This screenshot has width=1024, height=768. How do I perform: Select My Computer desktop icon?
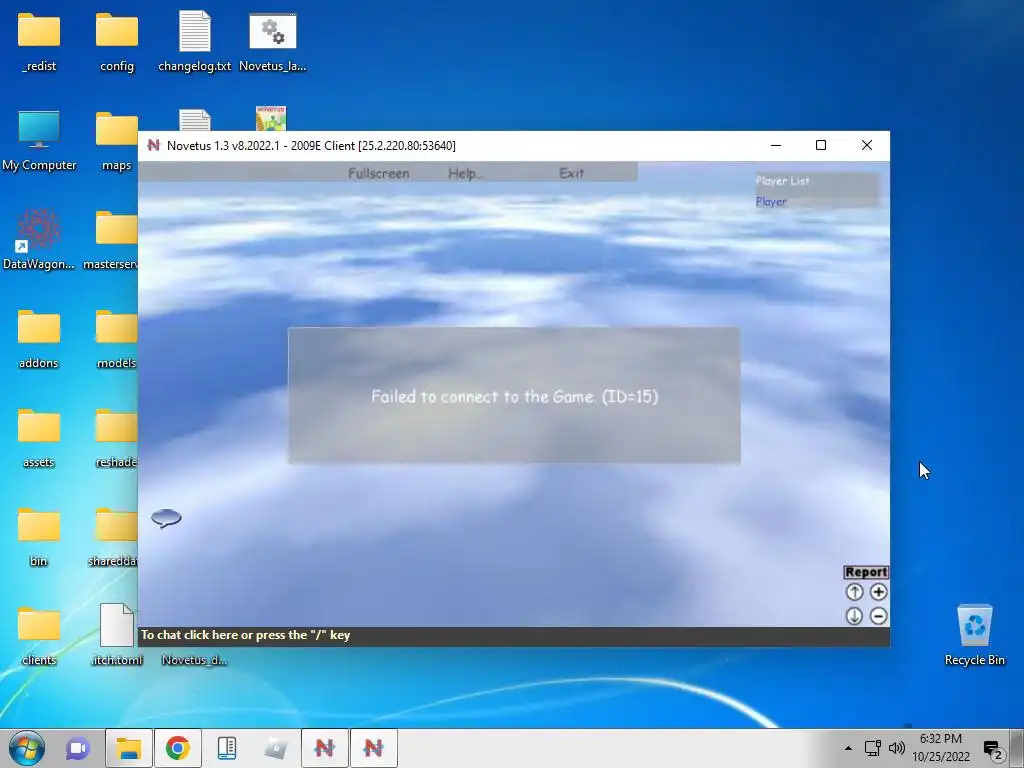39,141
